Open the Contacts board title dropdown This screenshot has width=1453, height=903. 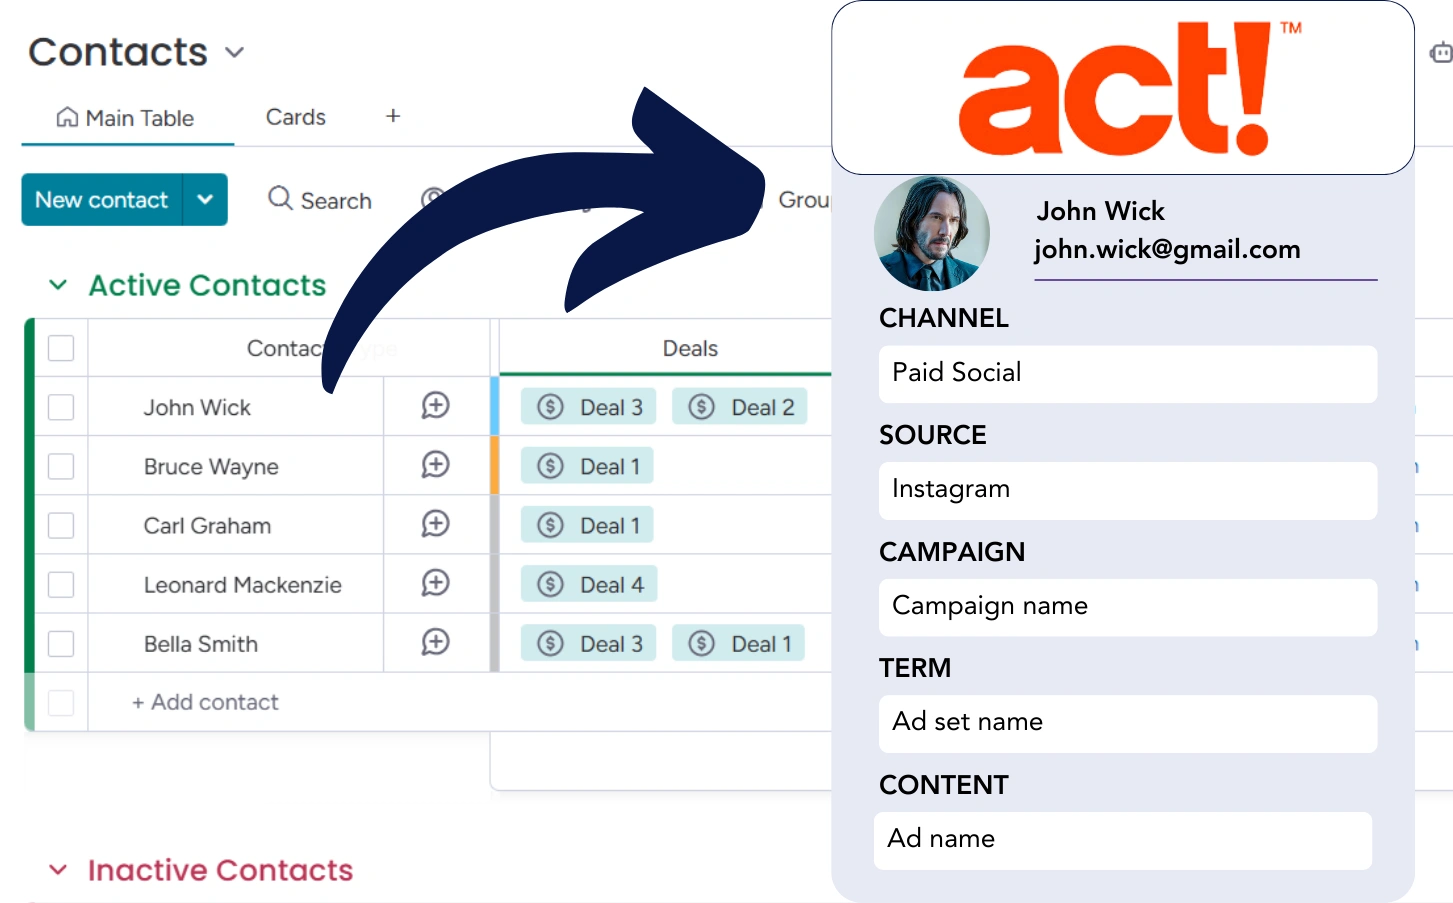[235, 52]
